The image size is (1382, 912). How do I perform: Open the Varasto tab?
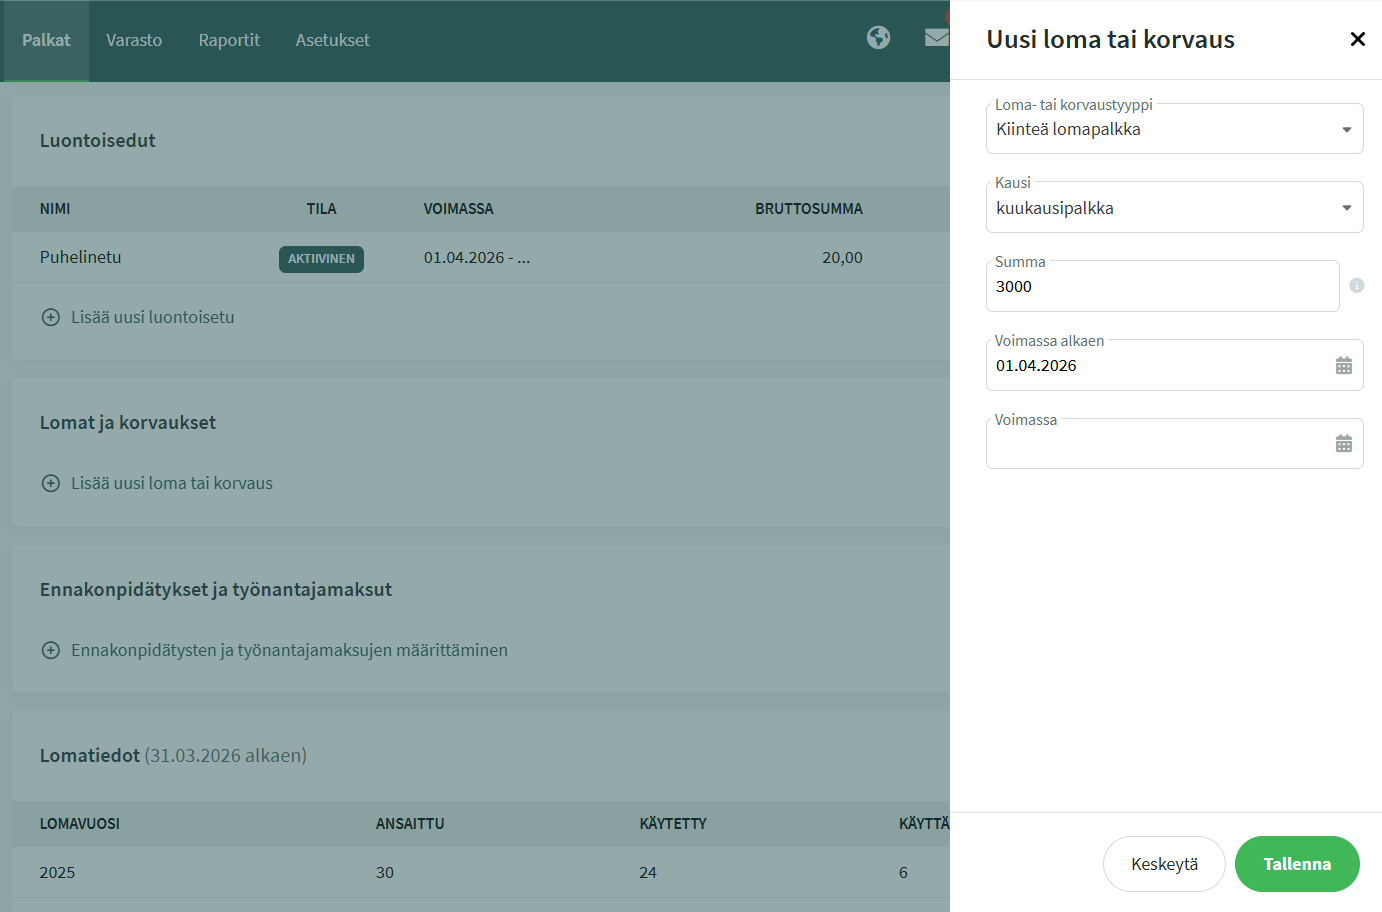(134, 40)
